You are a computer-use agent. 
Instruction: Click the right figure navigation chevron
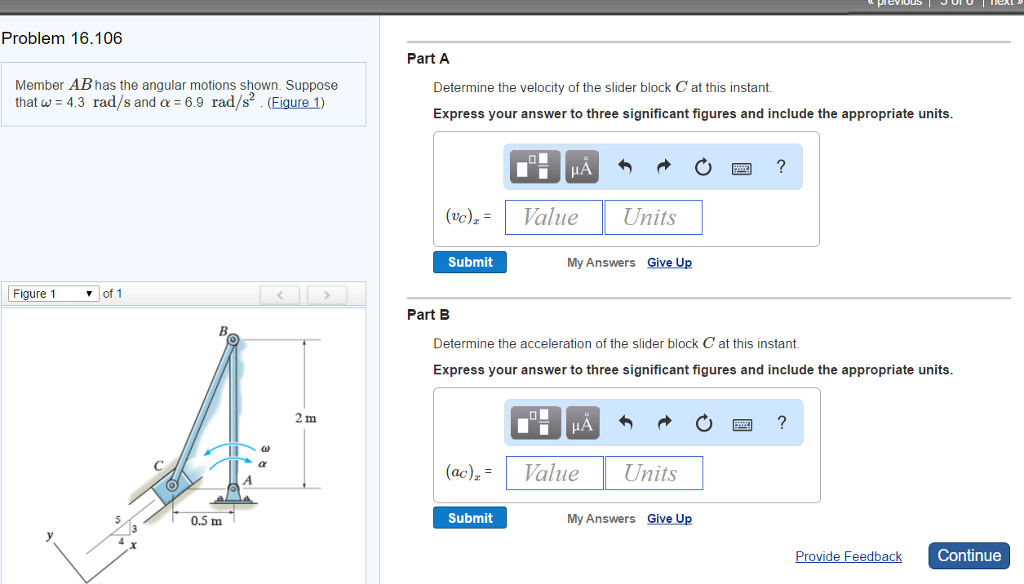328,294
